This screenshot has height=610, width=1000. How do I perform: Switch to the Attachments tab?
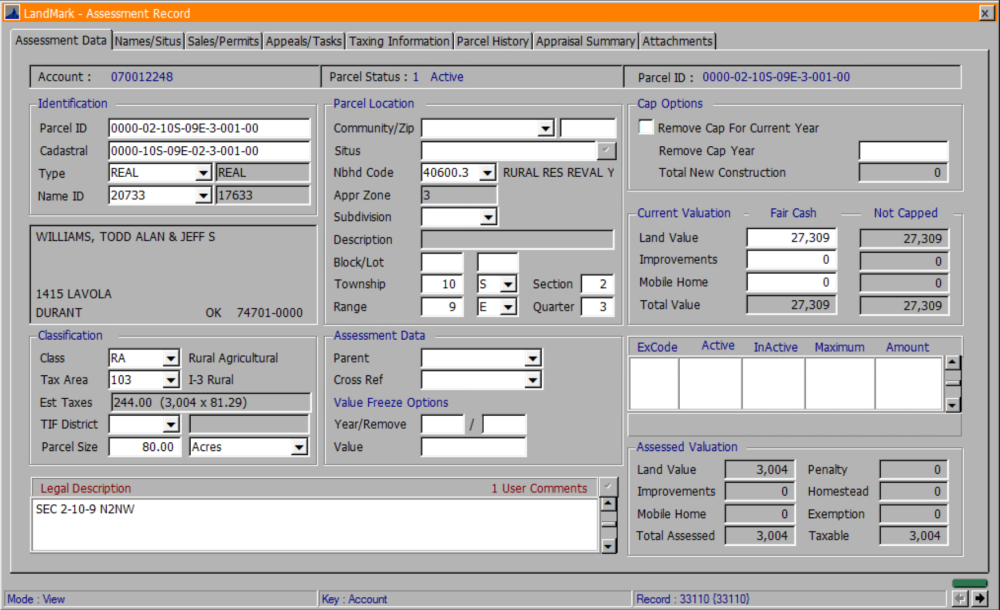tap(677, 41)
